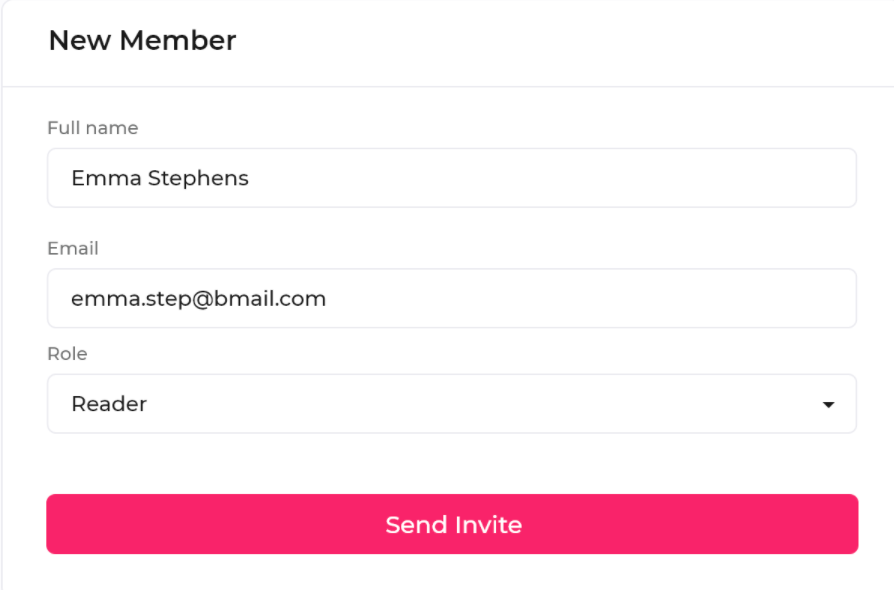Click "emma.step" portion of the email
The width and height of the screenshot is (894, 590).
pyautogui.click(x=124, y=298)
